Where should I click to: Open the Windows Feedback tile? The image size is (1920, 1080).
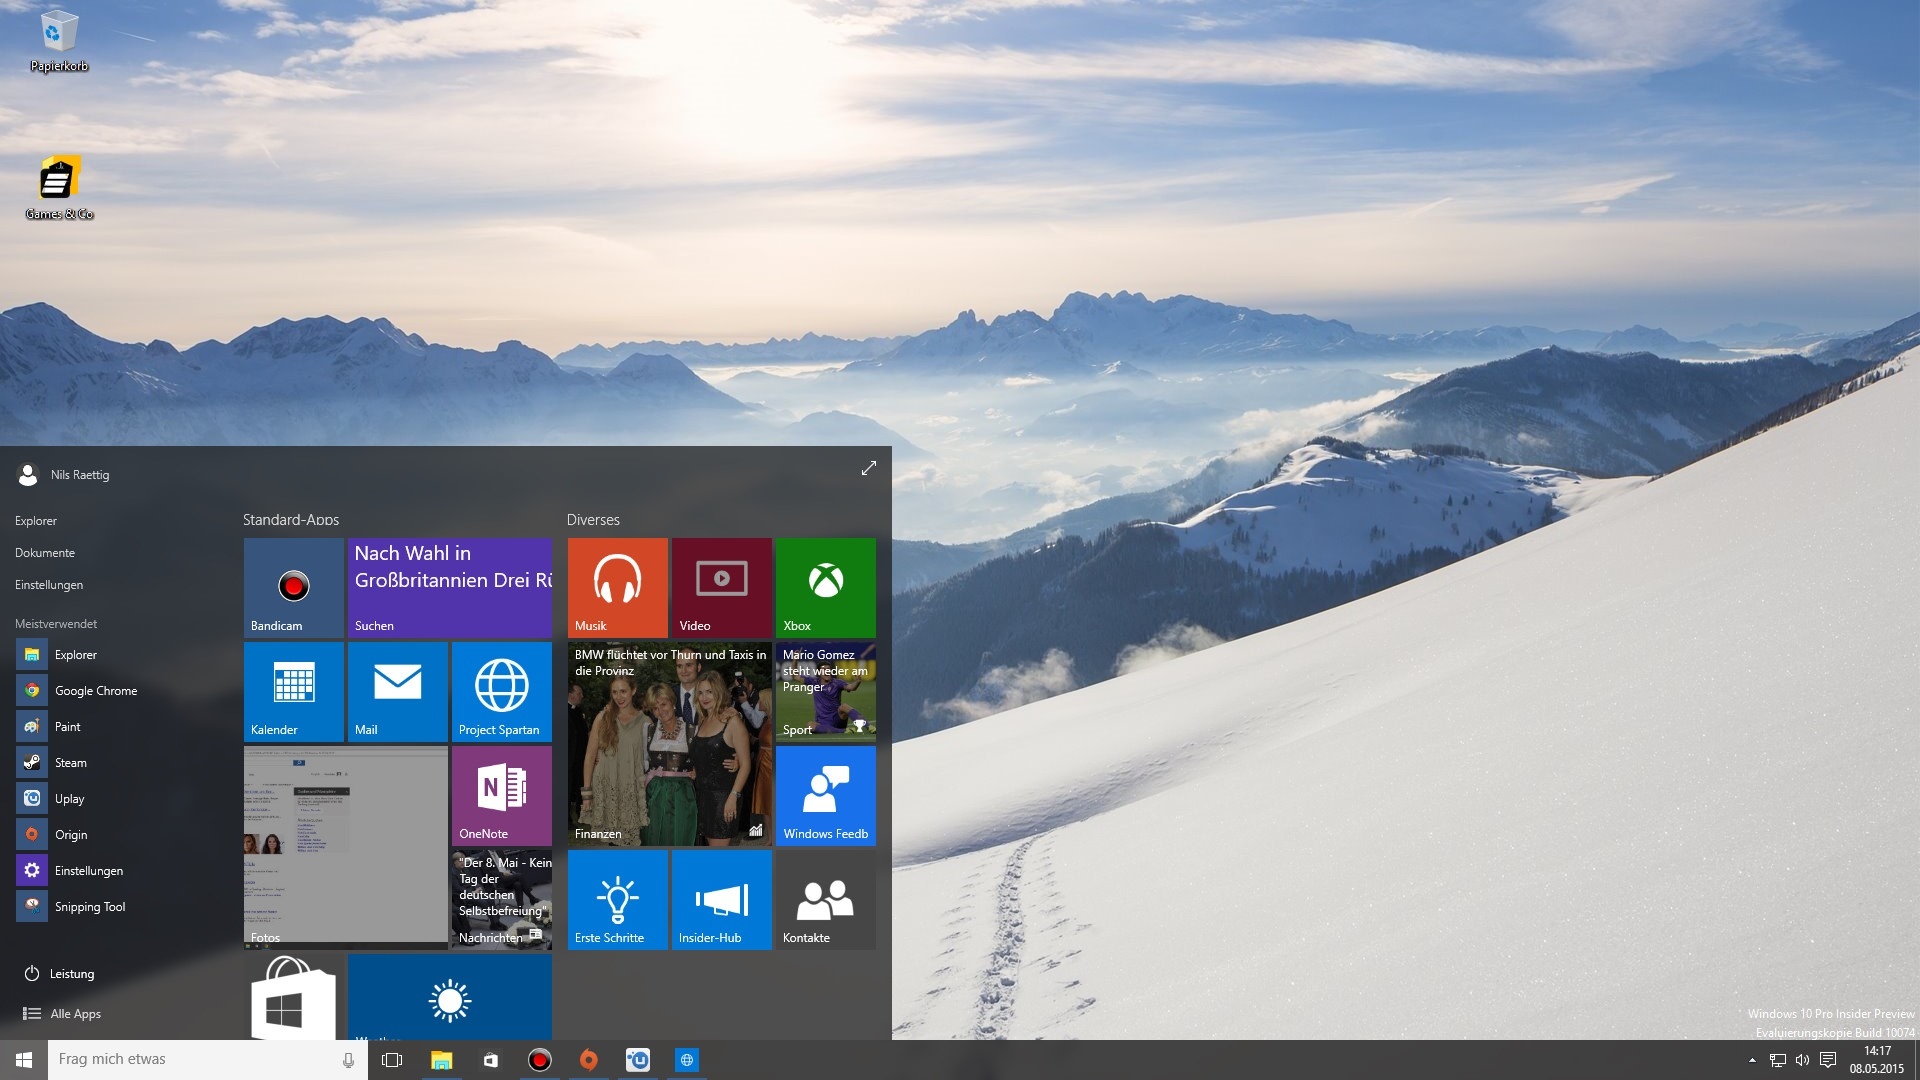[826, 796]
